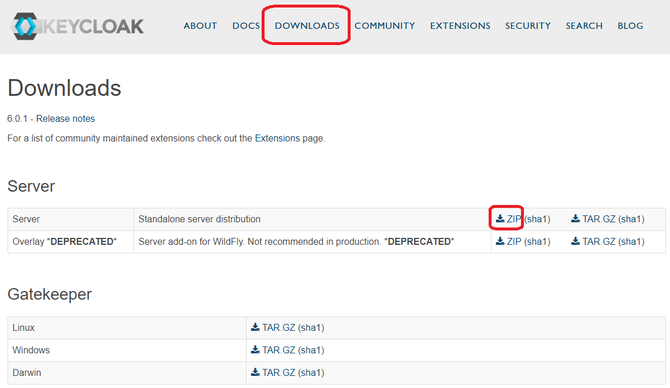Select the 'Standalone server distribution' cell

click(312, 219)
